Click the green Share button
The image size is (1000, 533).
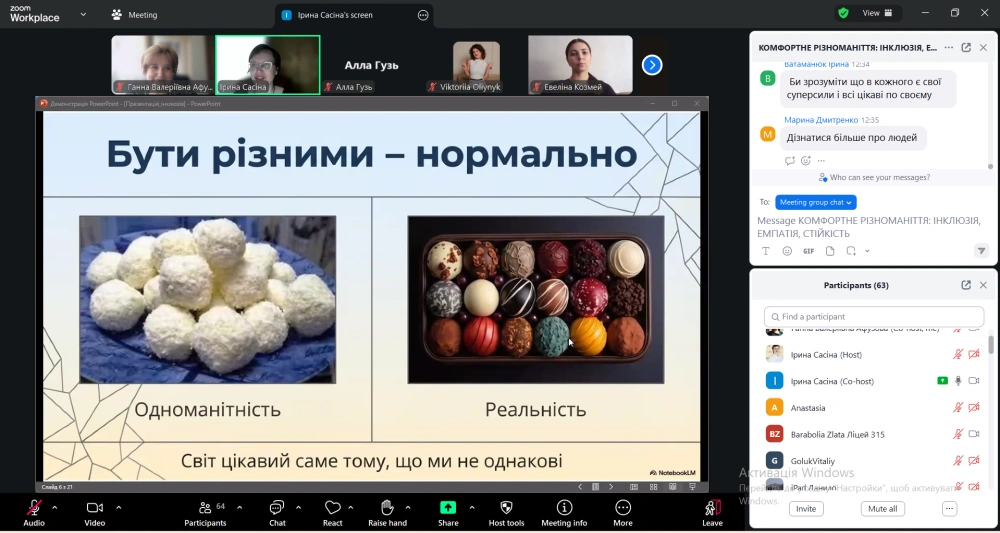point(448,513)
